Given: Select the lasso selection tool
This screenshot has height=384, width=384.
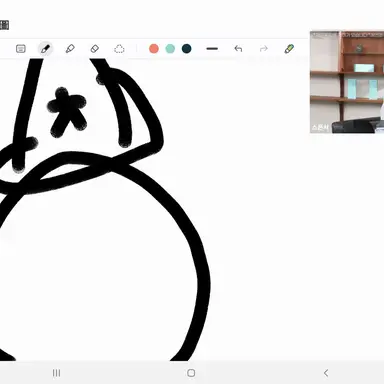Looking at the screenshot, I should [x=119, y=49].
